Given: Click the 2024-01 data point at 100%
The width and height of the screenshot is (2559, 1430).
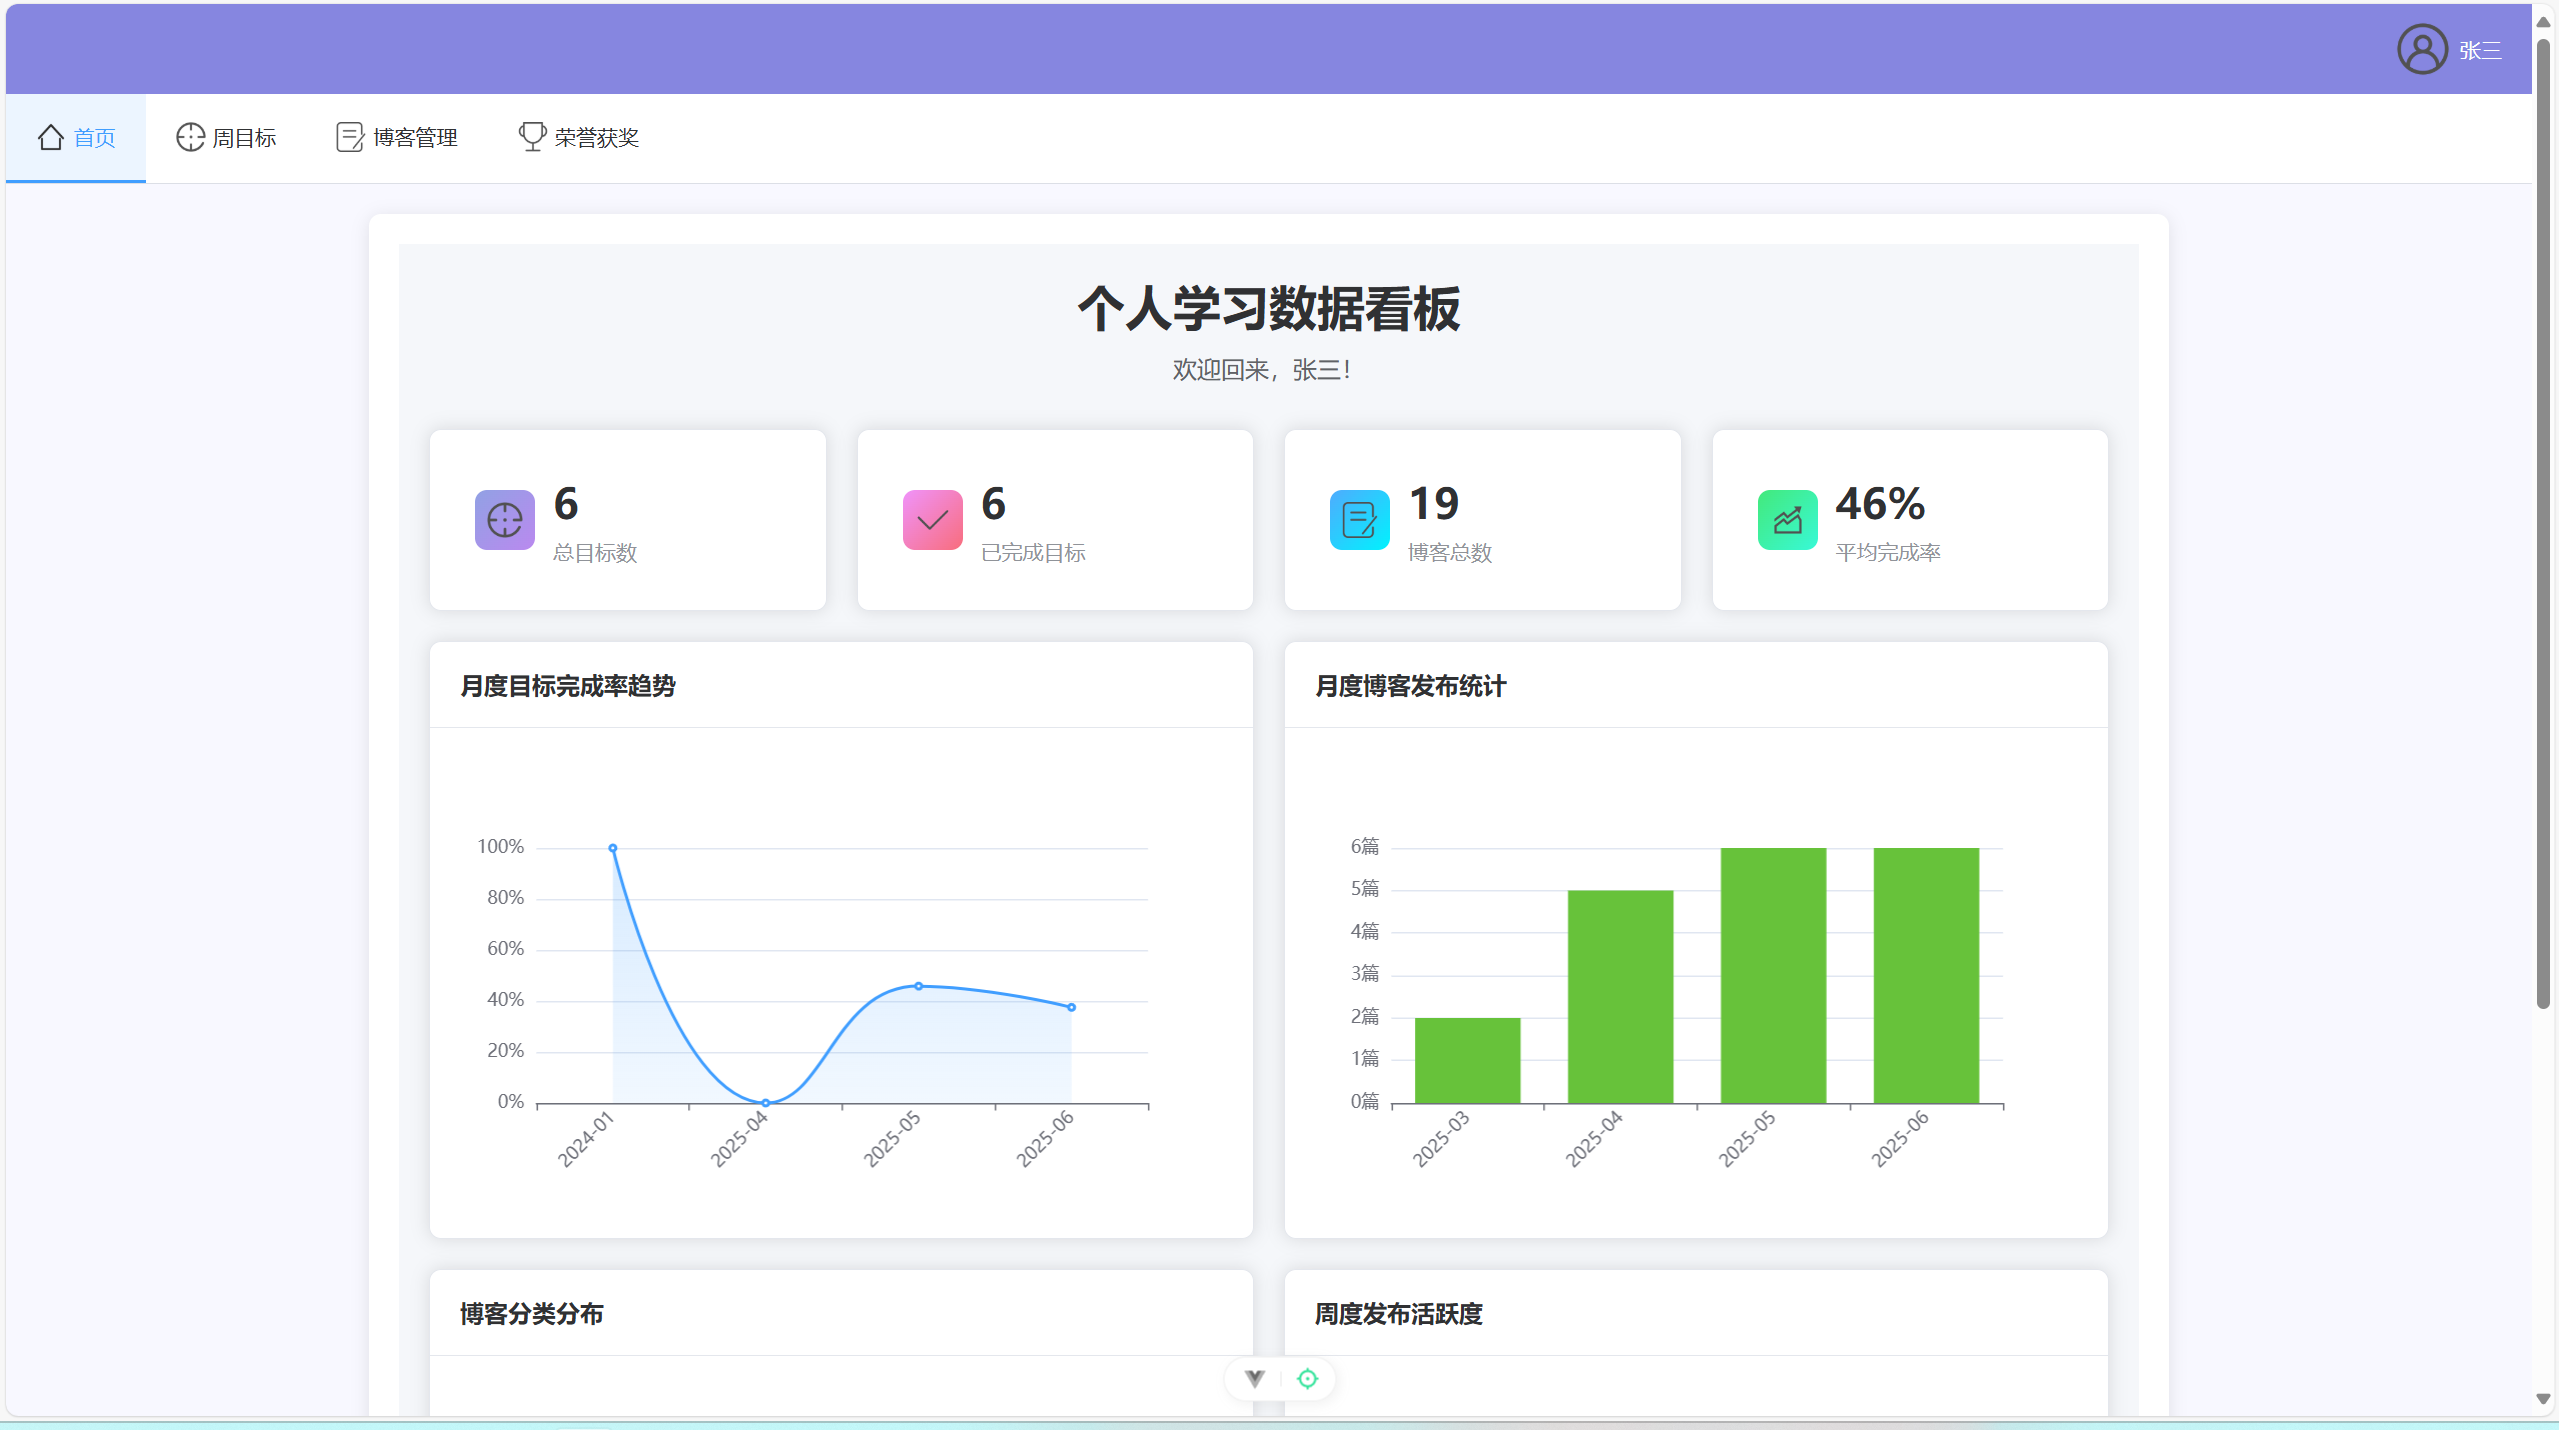Looking at the screenshot, I should 613,848.
